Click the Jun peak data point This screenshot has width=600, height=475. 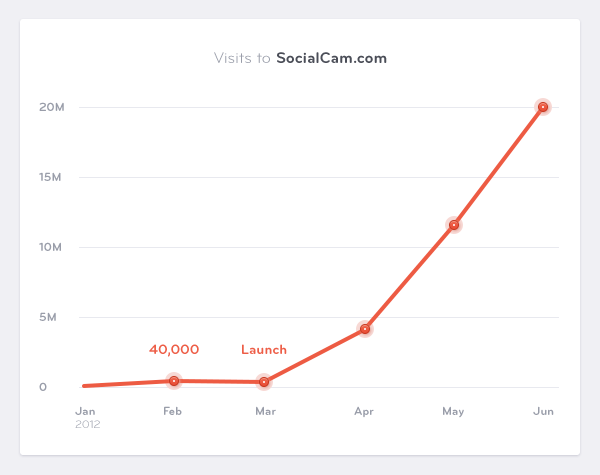coord(543,107)
